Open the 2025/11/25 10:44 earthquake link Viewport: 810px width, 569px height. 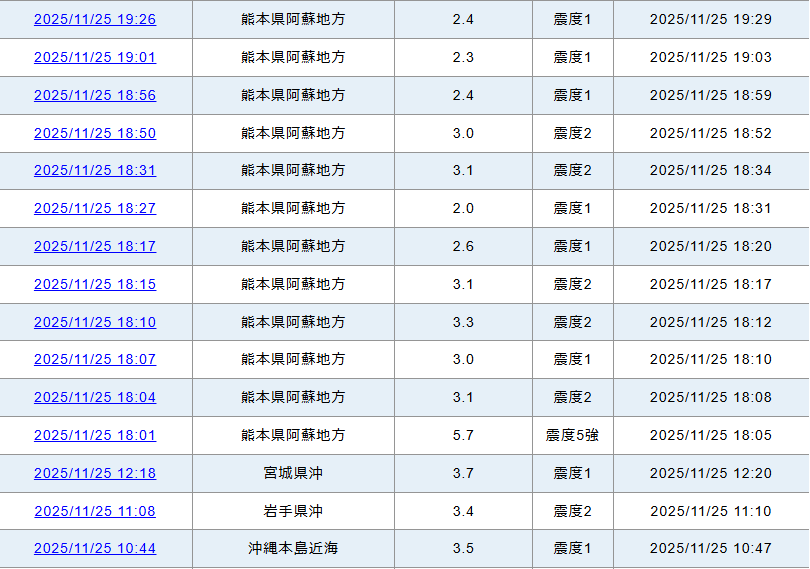(95, 548)
